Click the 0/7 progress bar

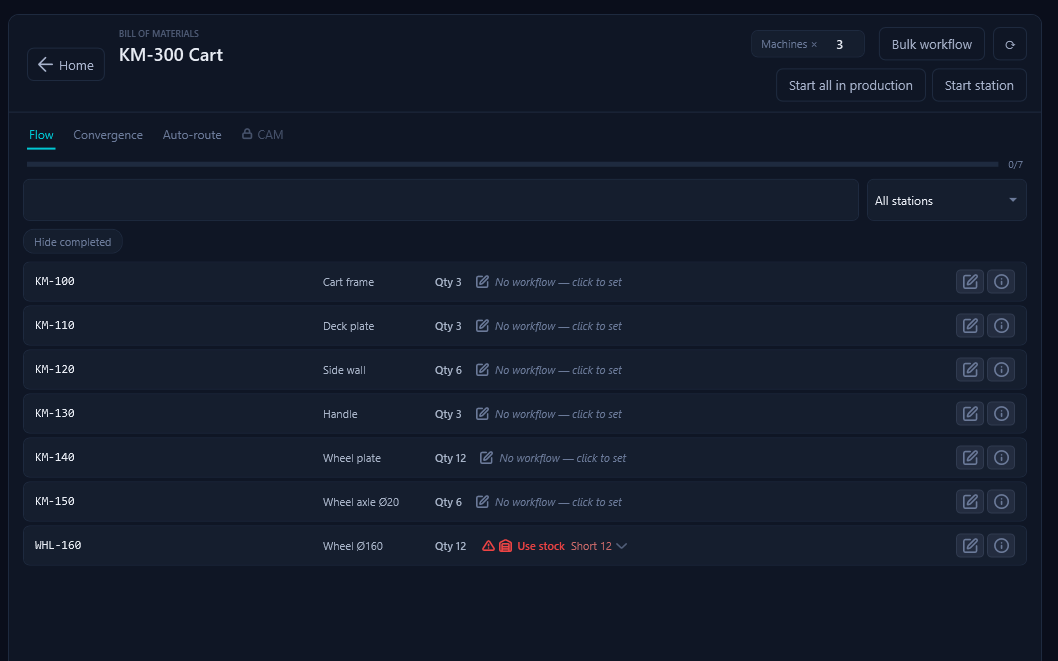coord(512,165)
